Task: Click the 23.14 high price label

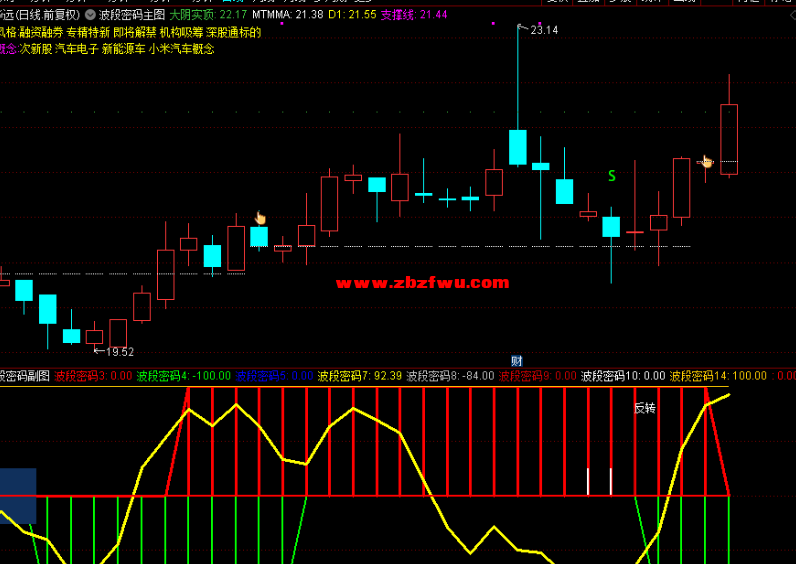Action: (x=544, y=30)
